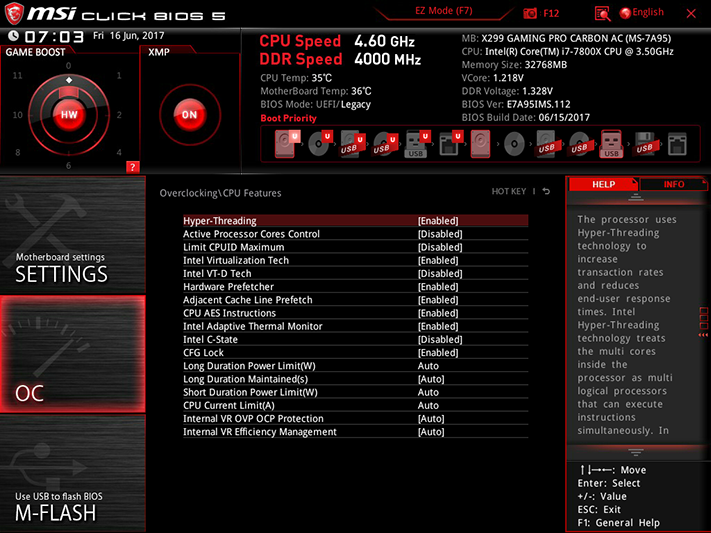
Task: Click the back arrow beside HOT KEY
Action: click(546, 191)
